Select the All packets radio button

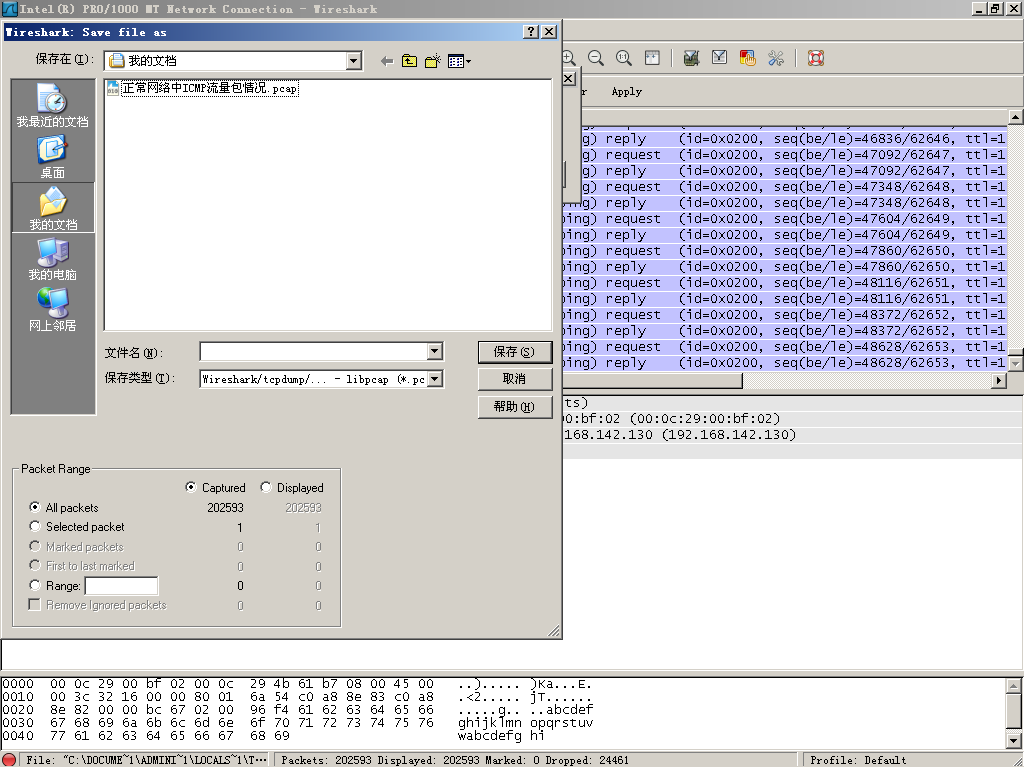[x=35, y=507]
